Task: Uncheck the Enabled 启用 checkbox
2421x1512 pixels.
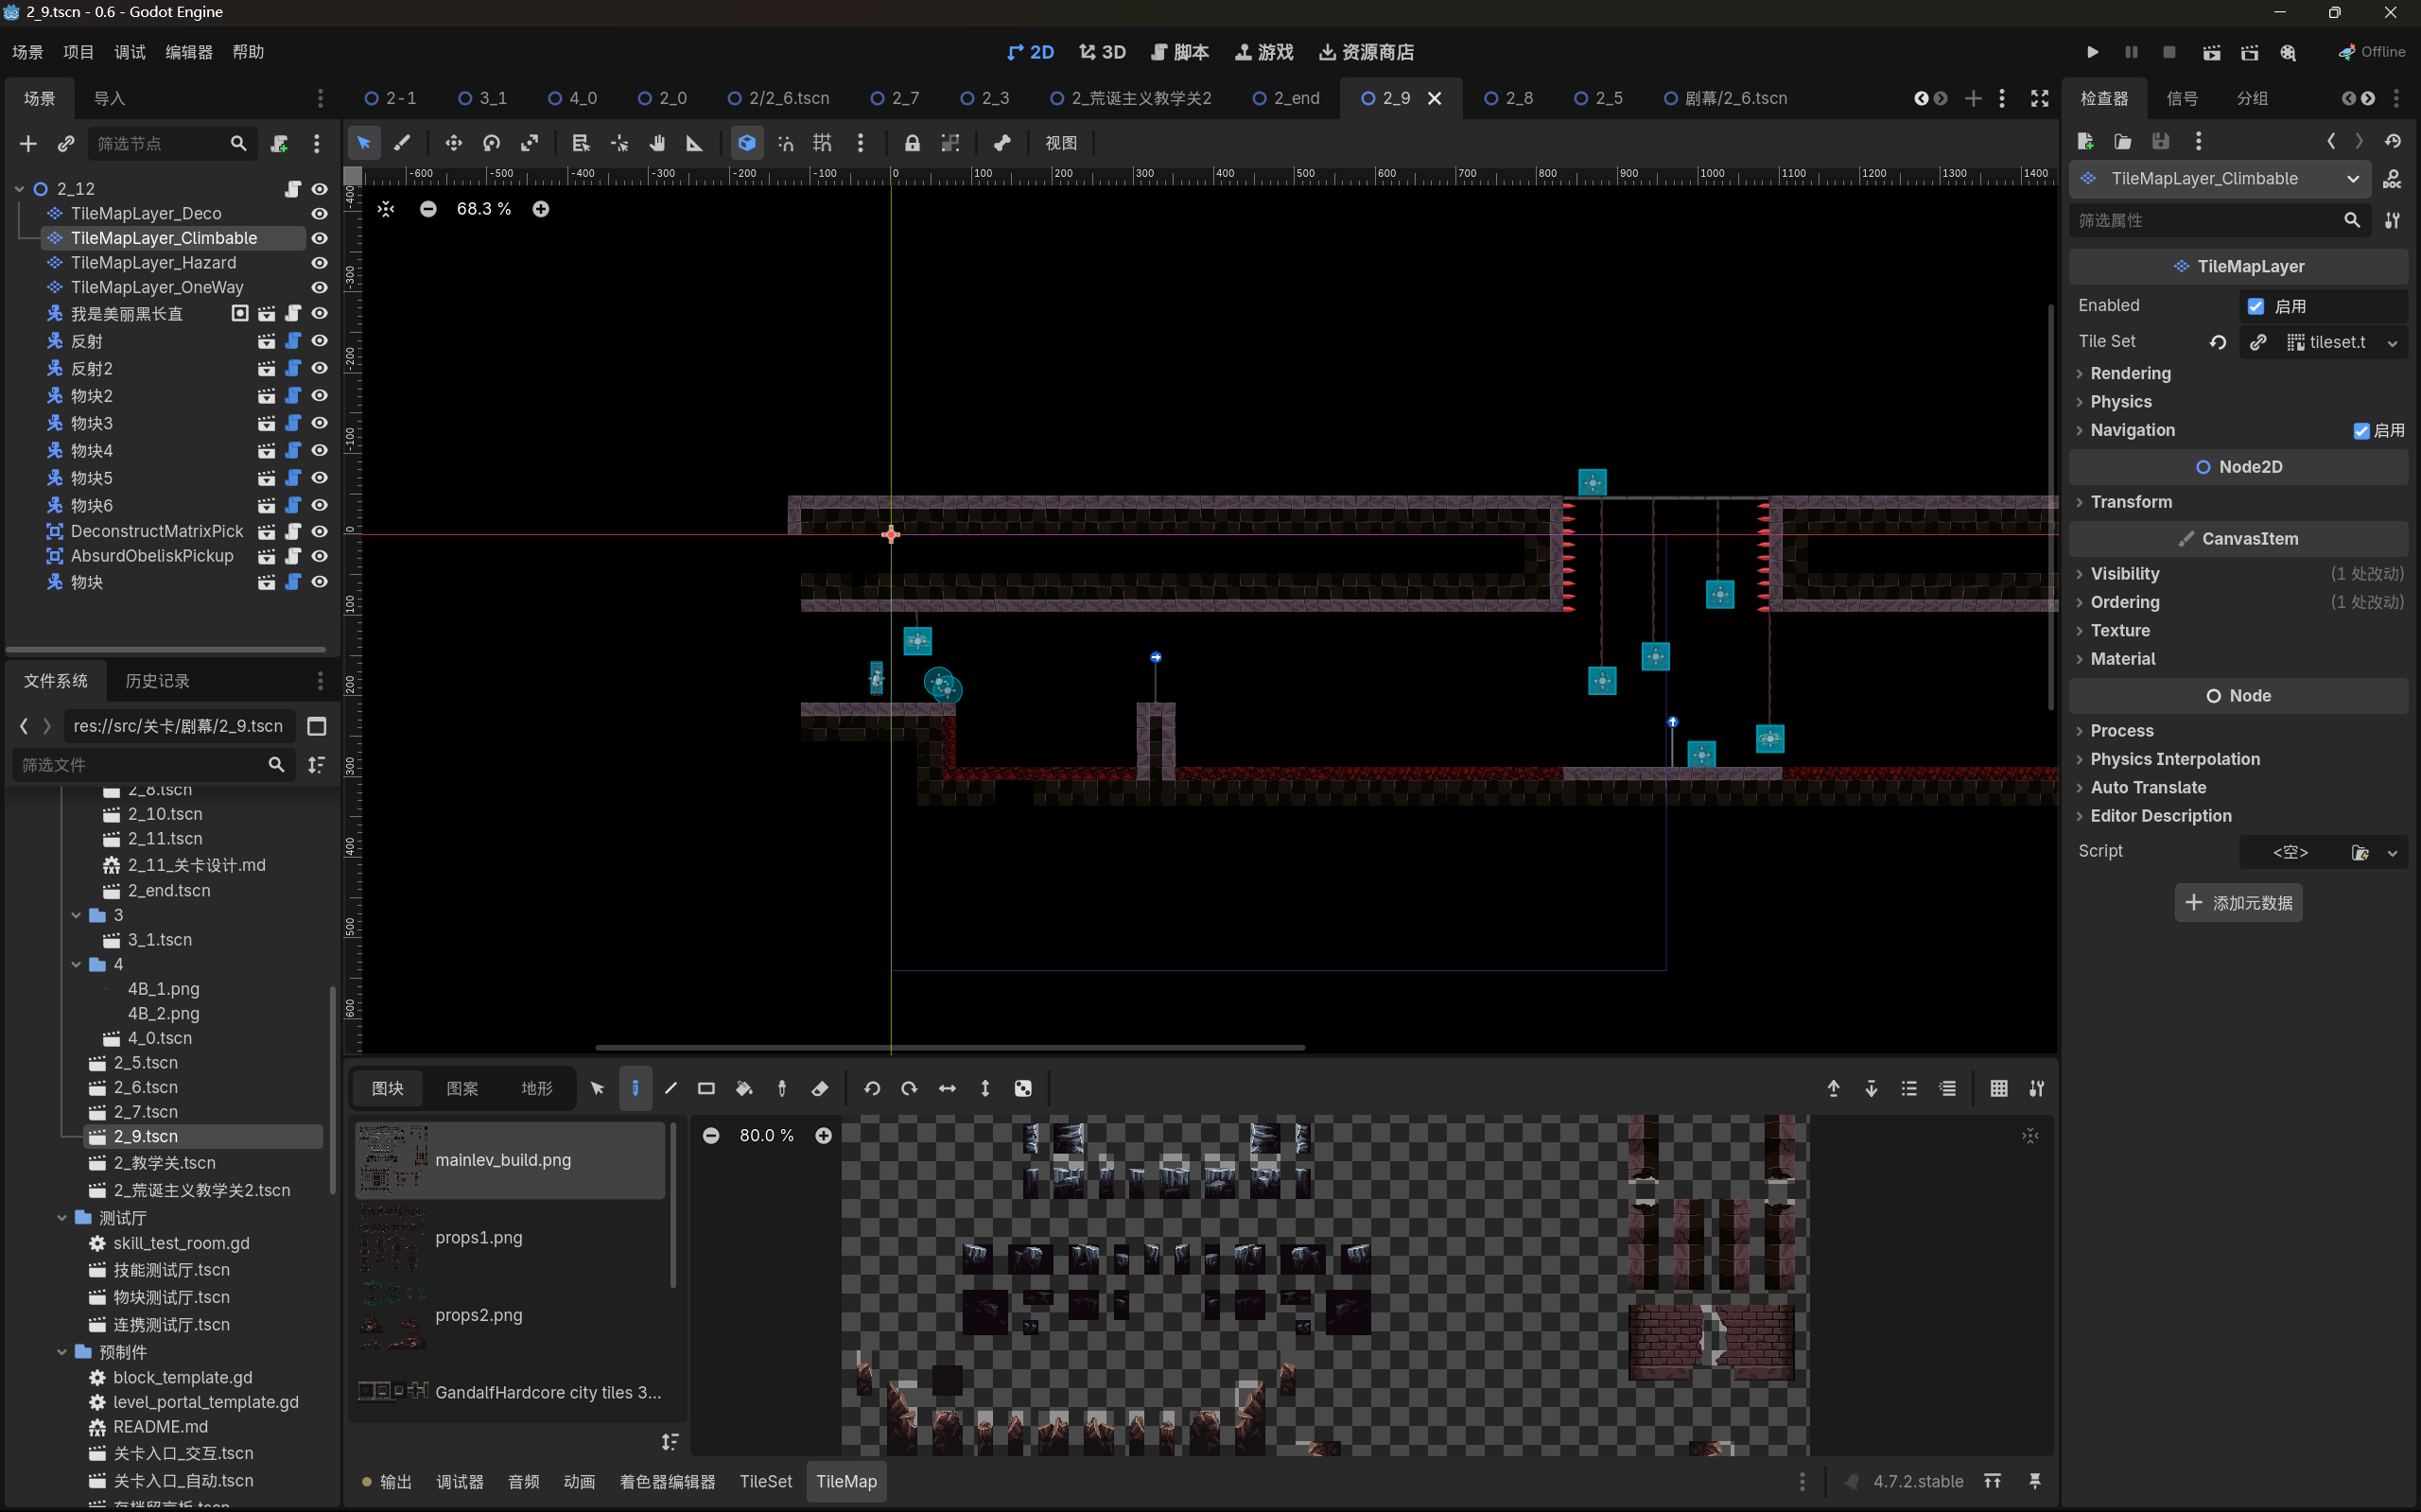Action: pos(2256,306)
